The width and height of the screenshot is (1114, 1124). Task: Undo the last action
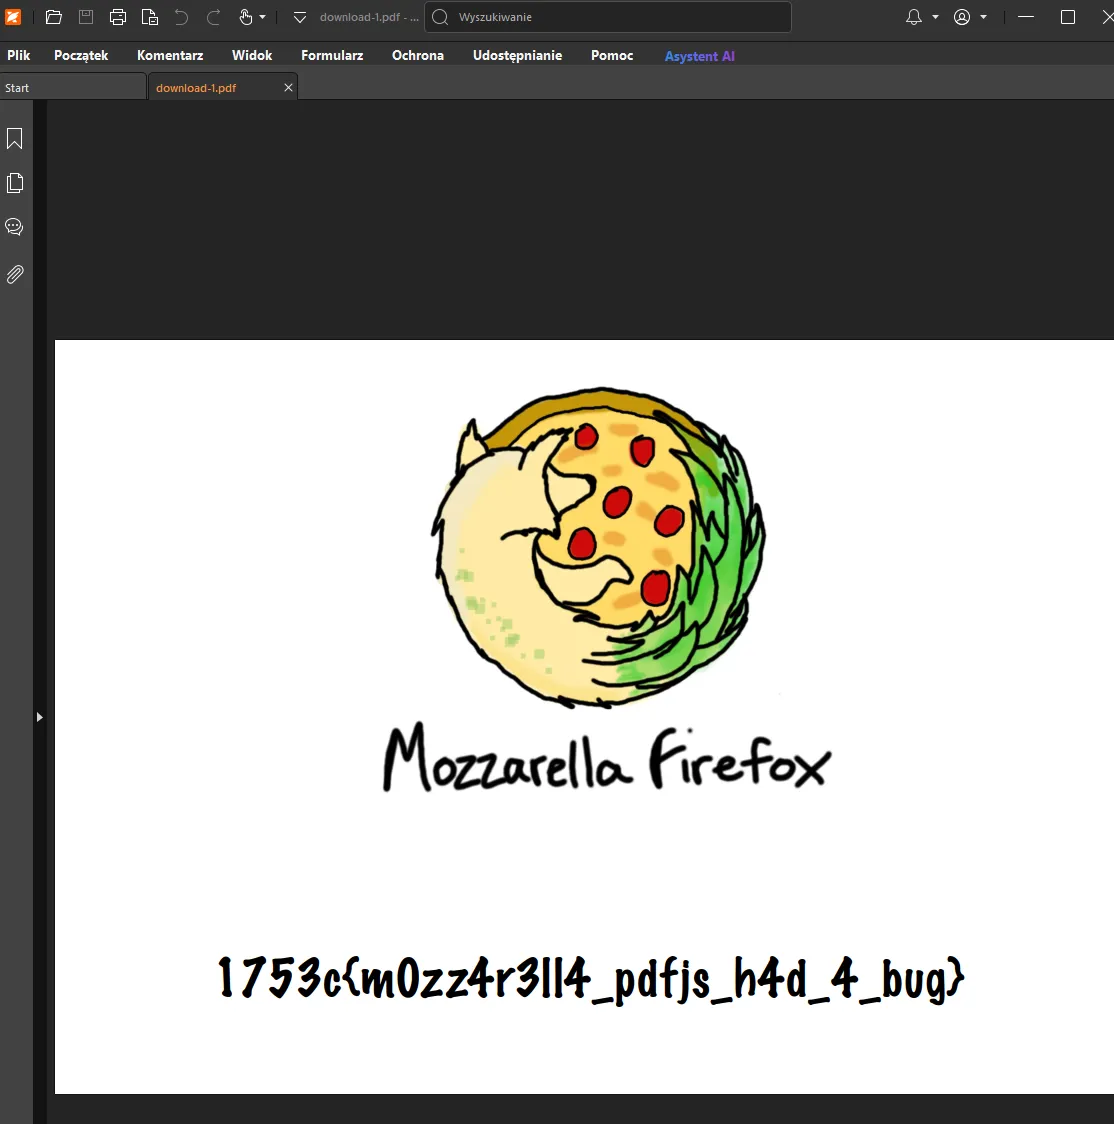(181, 17)
